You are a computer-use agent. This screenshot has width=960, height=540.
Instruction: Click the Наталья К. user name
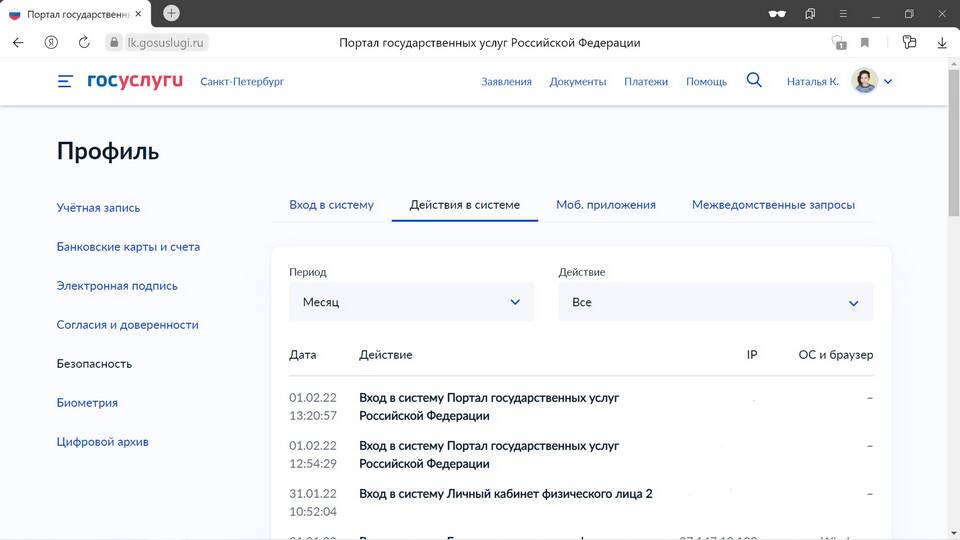812,81
